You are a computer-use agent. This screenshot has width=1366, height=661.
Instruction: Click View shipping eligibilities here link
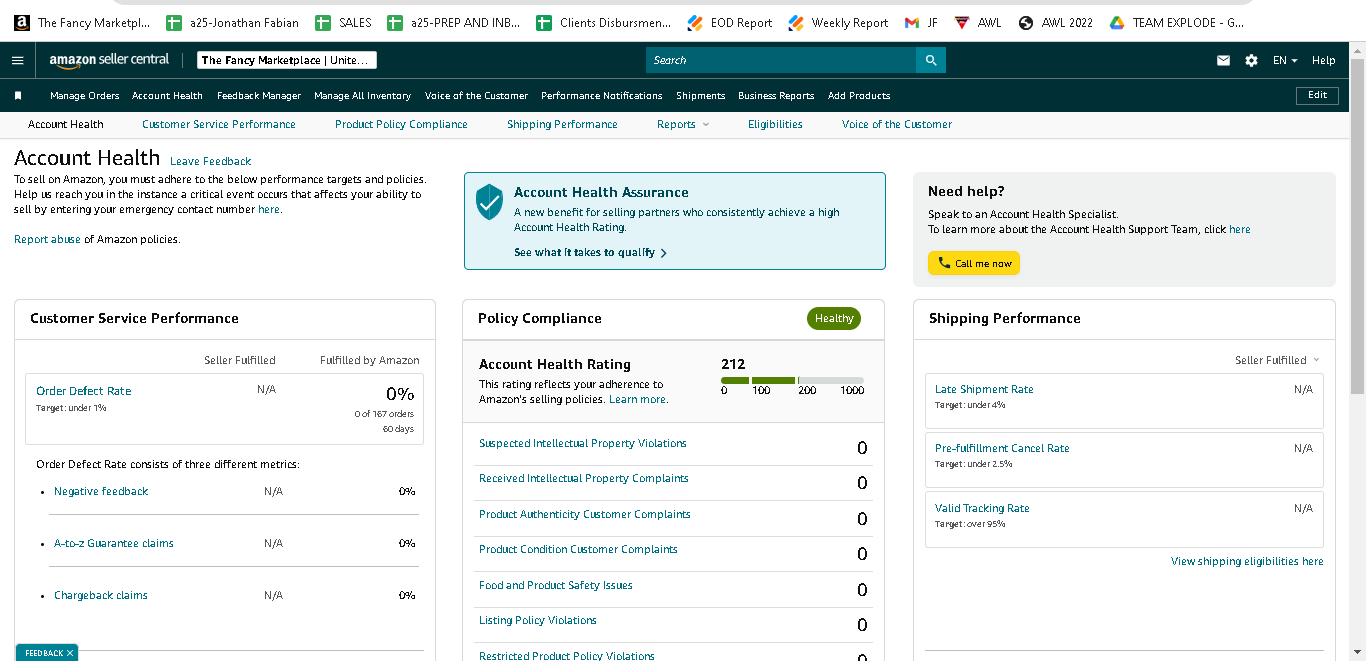1247,561
